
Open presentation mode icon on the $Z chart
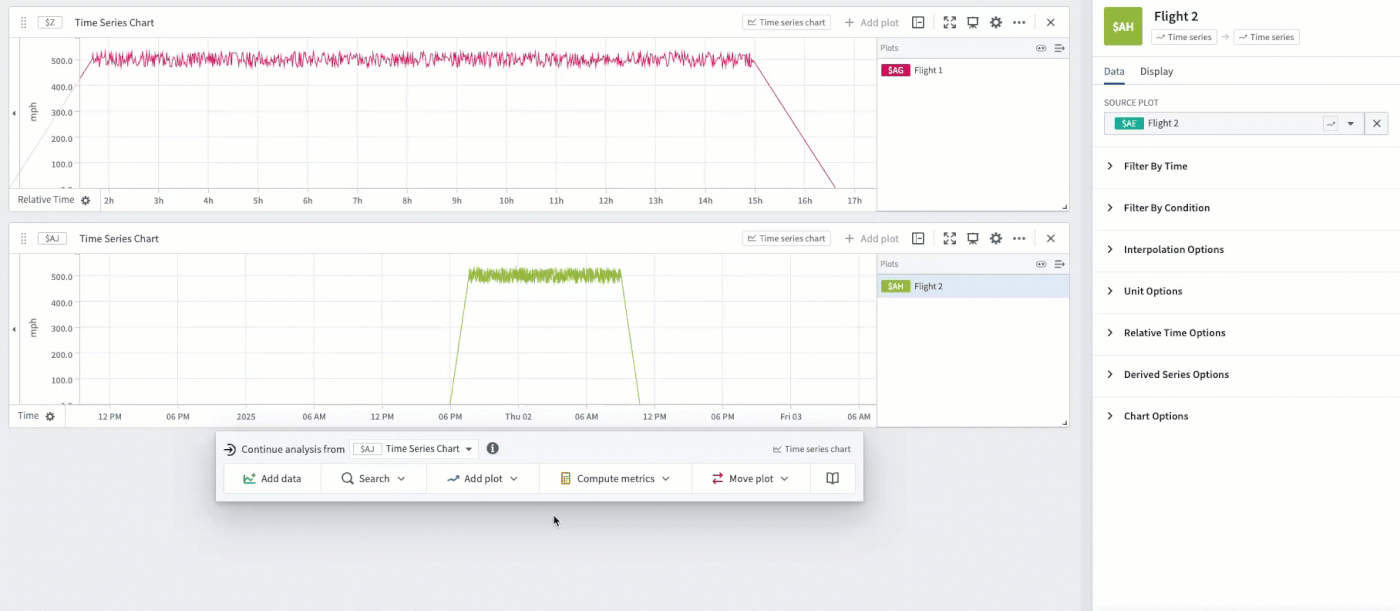[972, 22]
